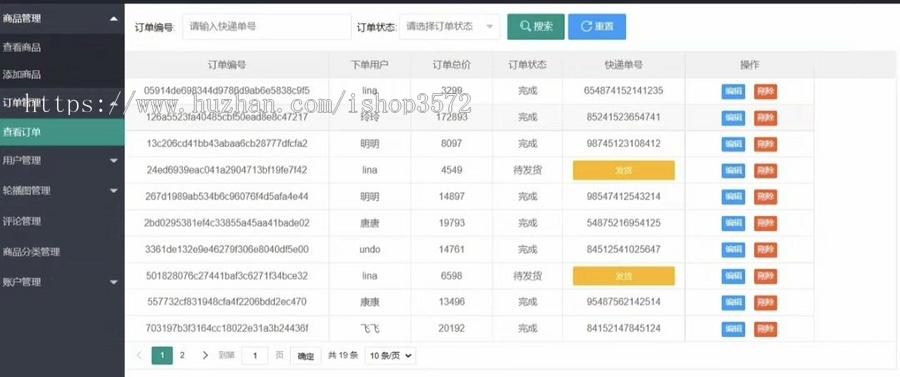Viewport: 900px width, 377px height.
Task: Expand the 用户管理 menu
Action: tap(62, 161)
